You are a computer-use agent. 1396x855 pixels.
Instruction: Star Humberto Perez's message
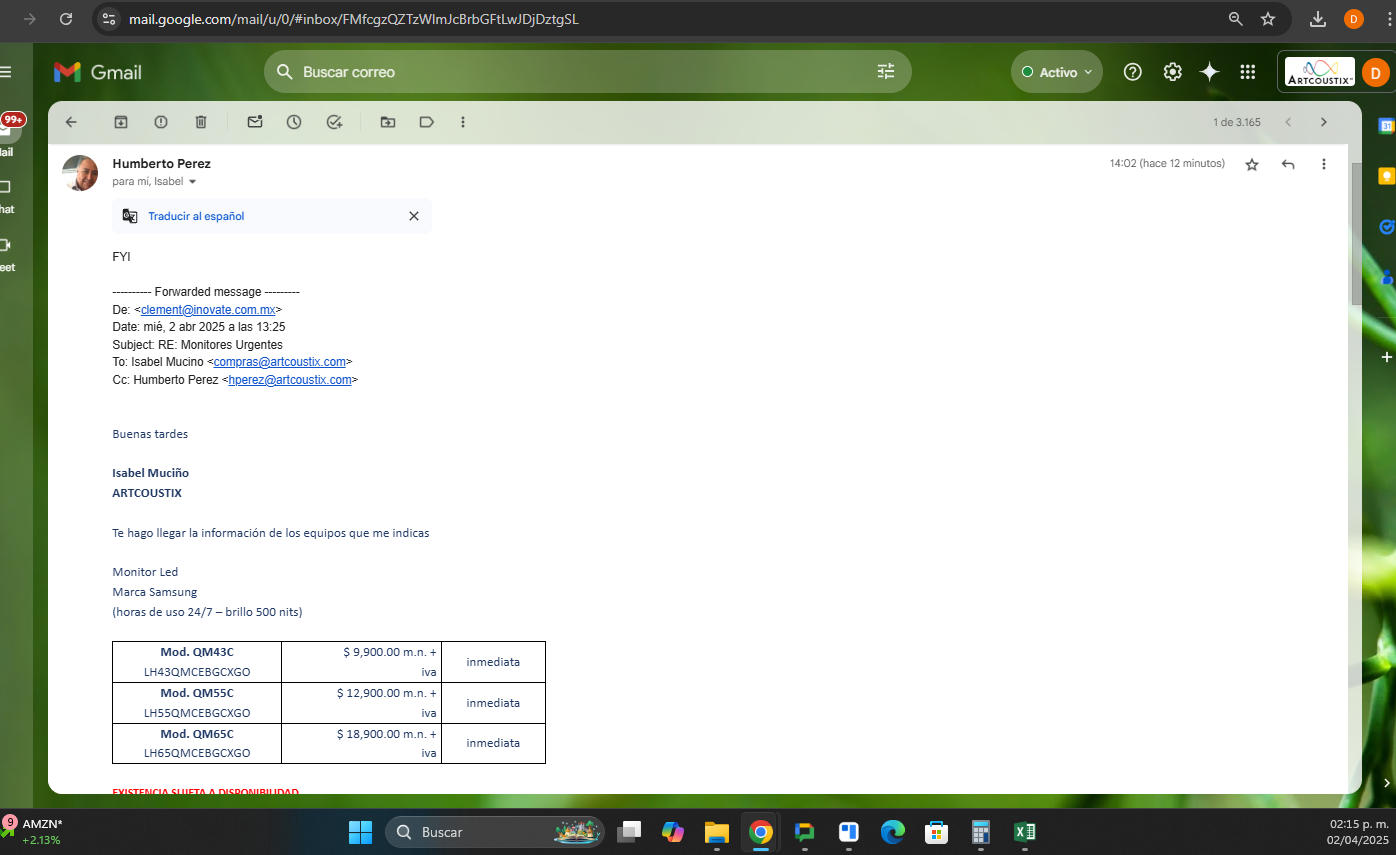[1252, 164]
